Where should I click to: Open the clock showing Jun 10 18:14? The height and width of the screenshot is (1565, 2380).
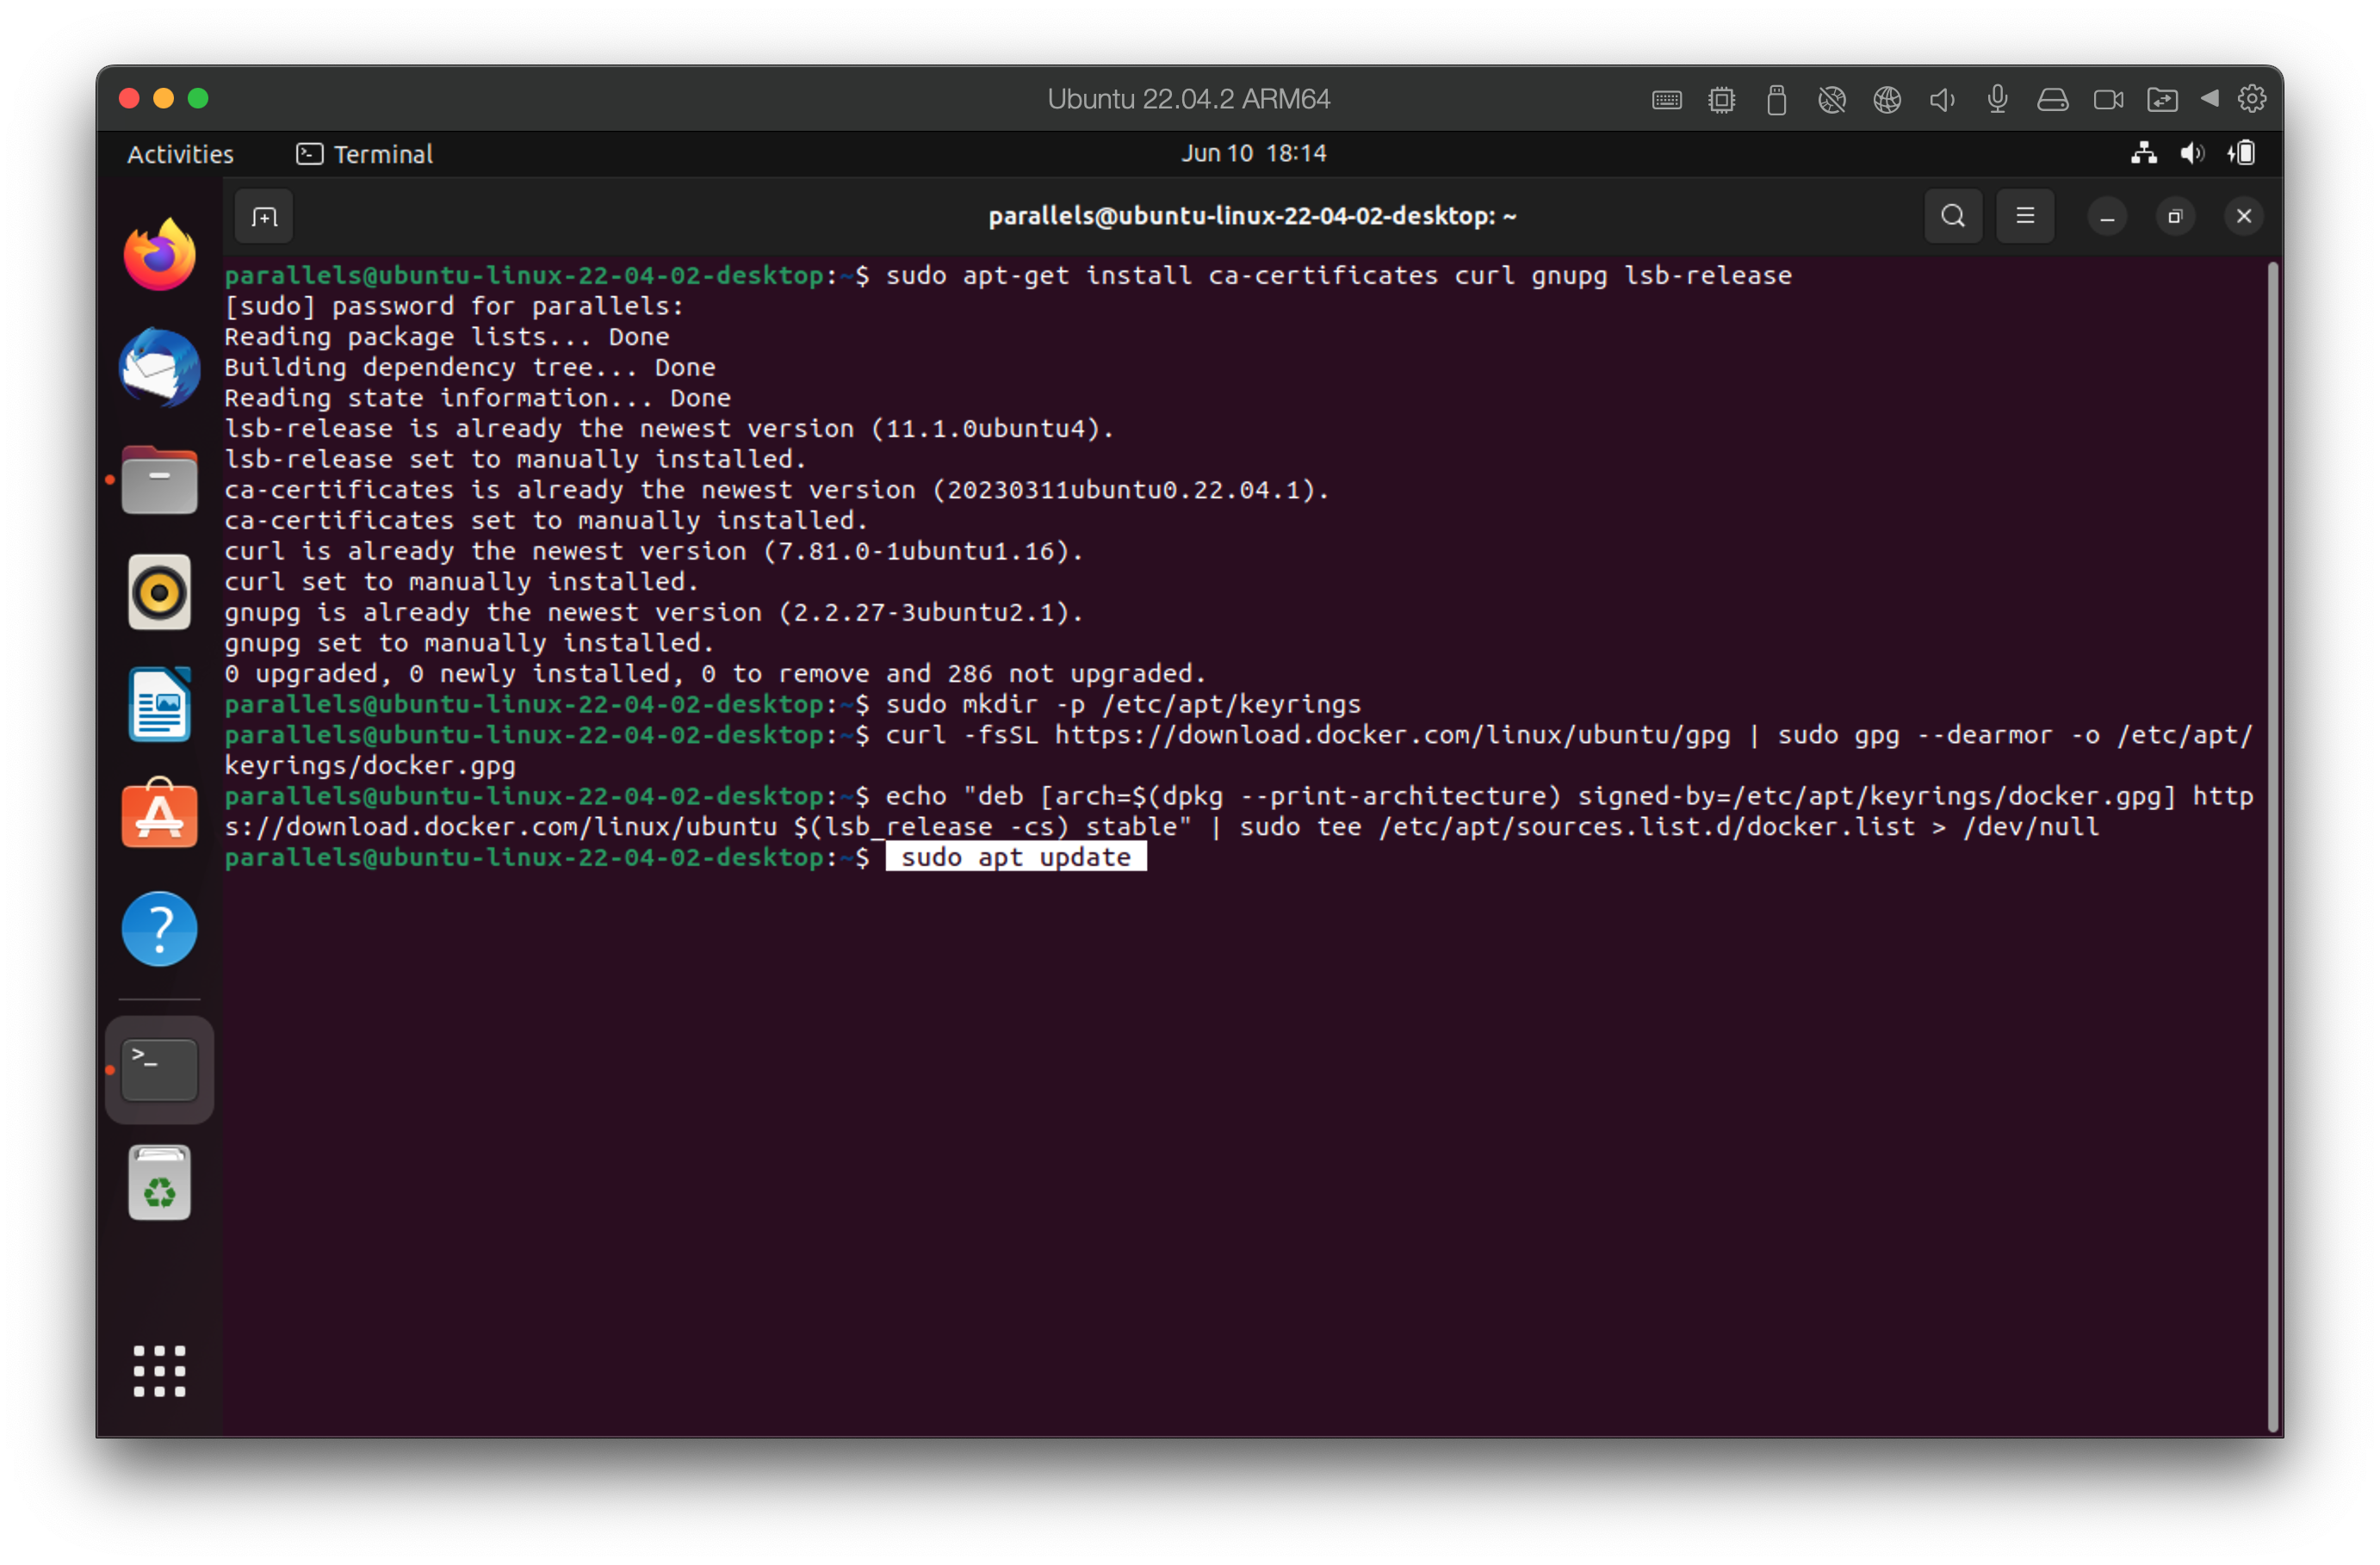click(1253, 153)
